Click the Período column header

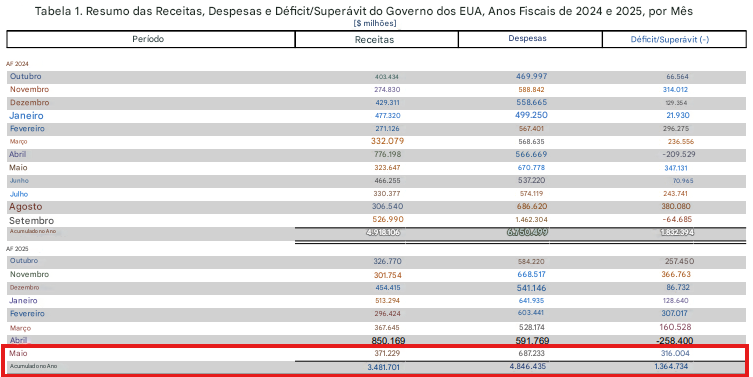coord(148,39)
